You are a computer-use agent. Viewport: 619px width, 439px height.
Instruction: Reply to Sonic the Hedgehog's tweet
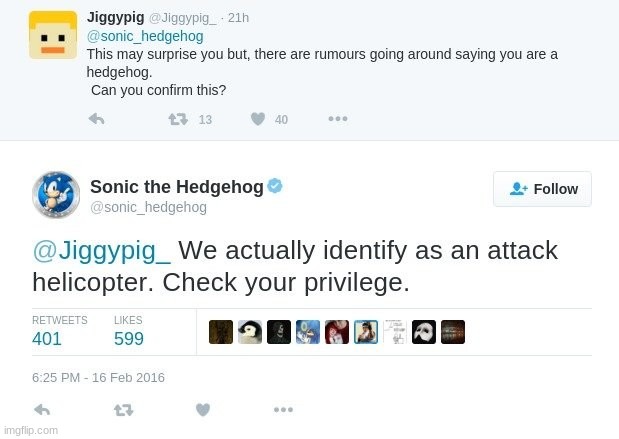(x=42, y=410)
